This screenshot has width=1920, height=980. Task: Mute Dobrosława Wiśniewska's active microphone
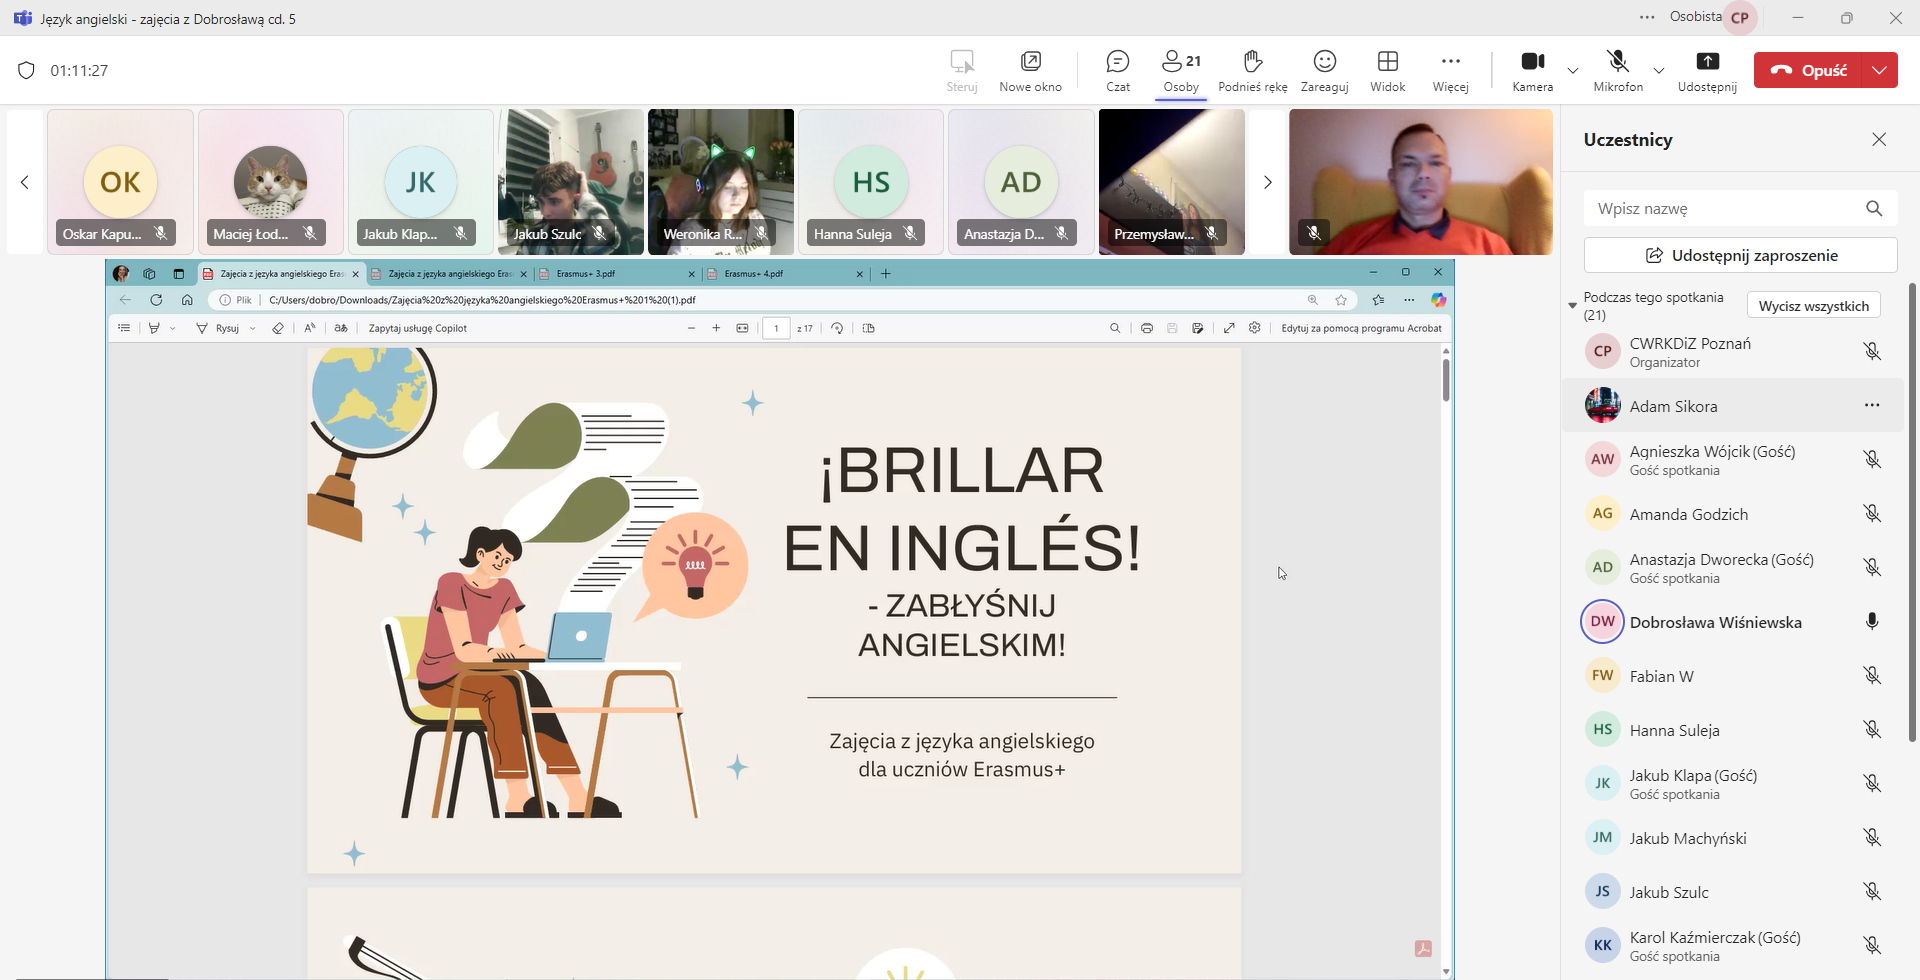(1872, 622)
